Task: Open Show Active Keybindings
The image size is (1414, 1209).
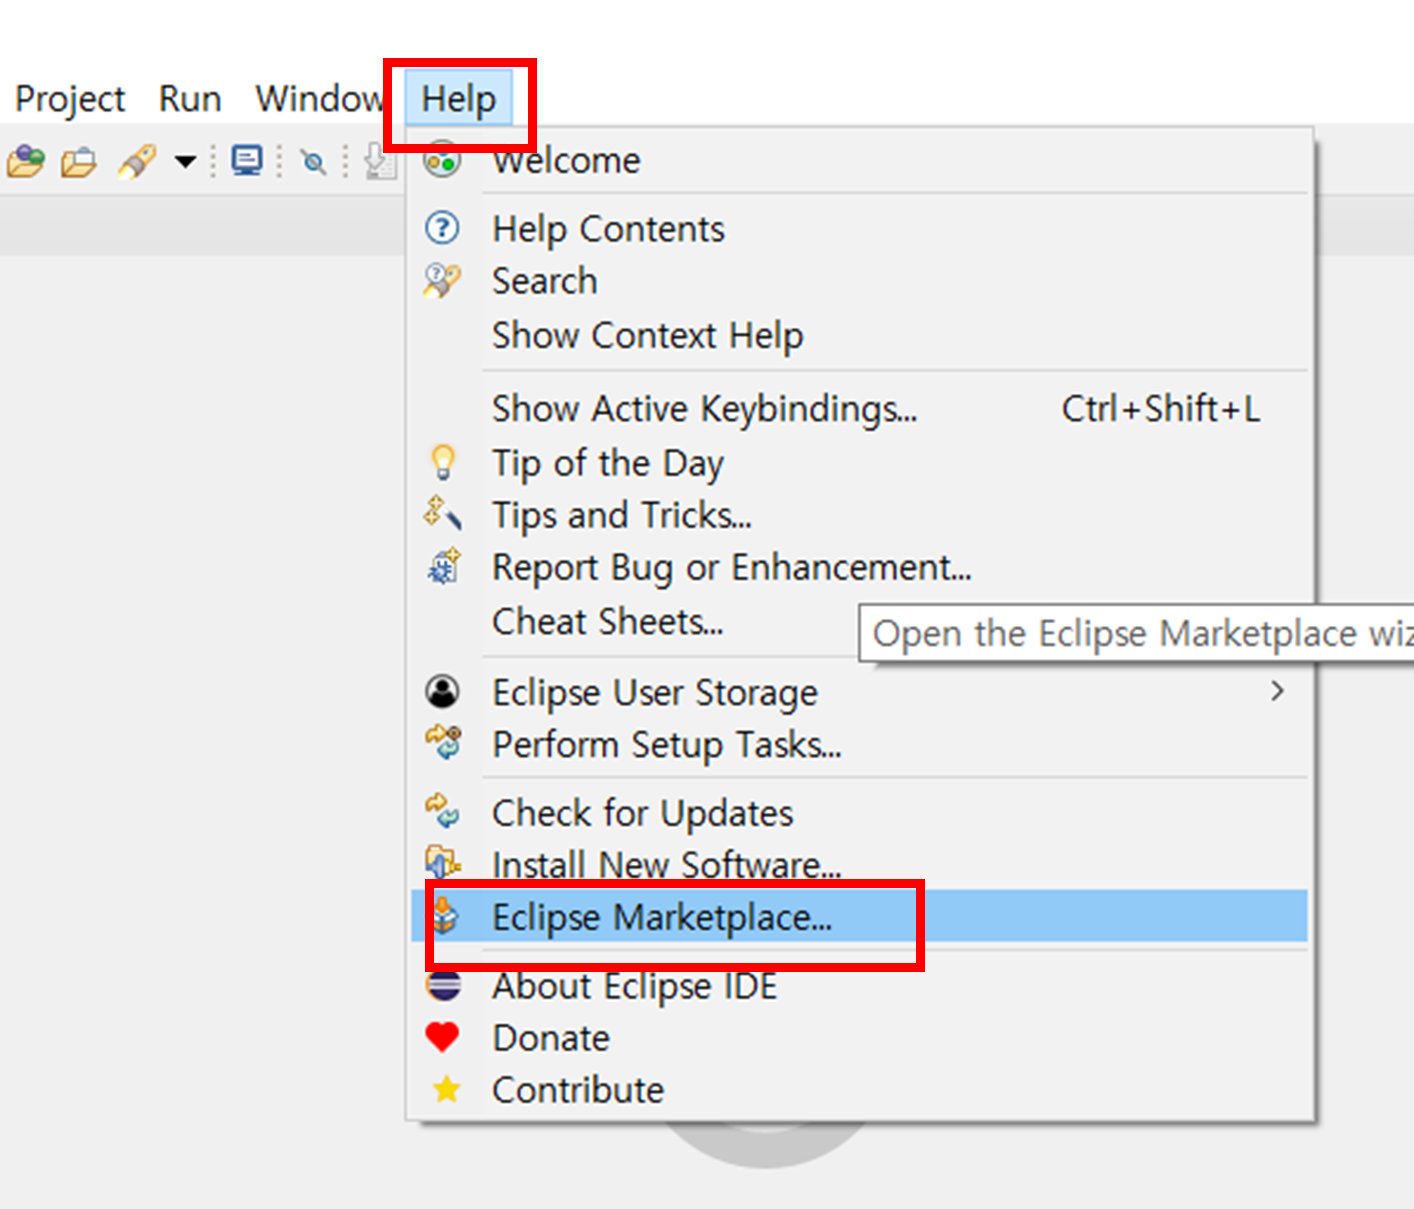Action: click(858, 408)
